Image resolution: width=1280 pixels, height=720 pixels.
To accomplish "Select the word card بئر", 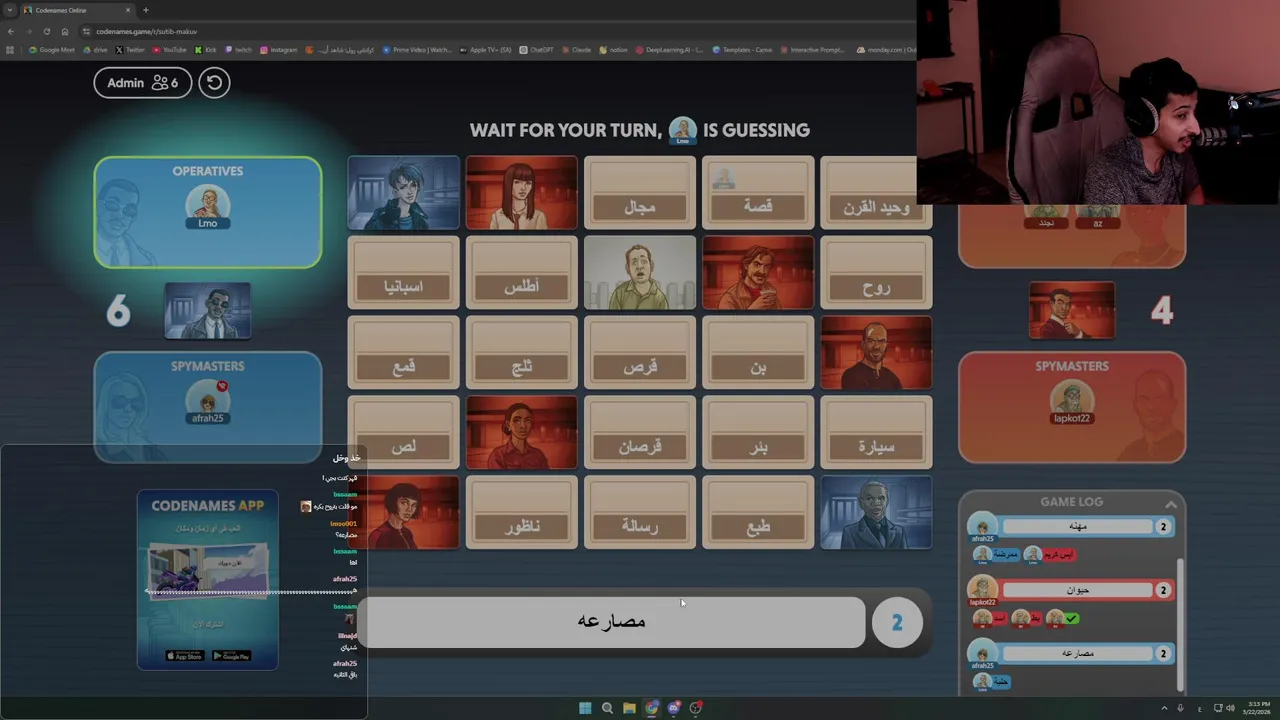I will [x=757, y=433].
